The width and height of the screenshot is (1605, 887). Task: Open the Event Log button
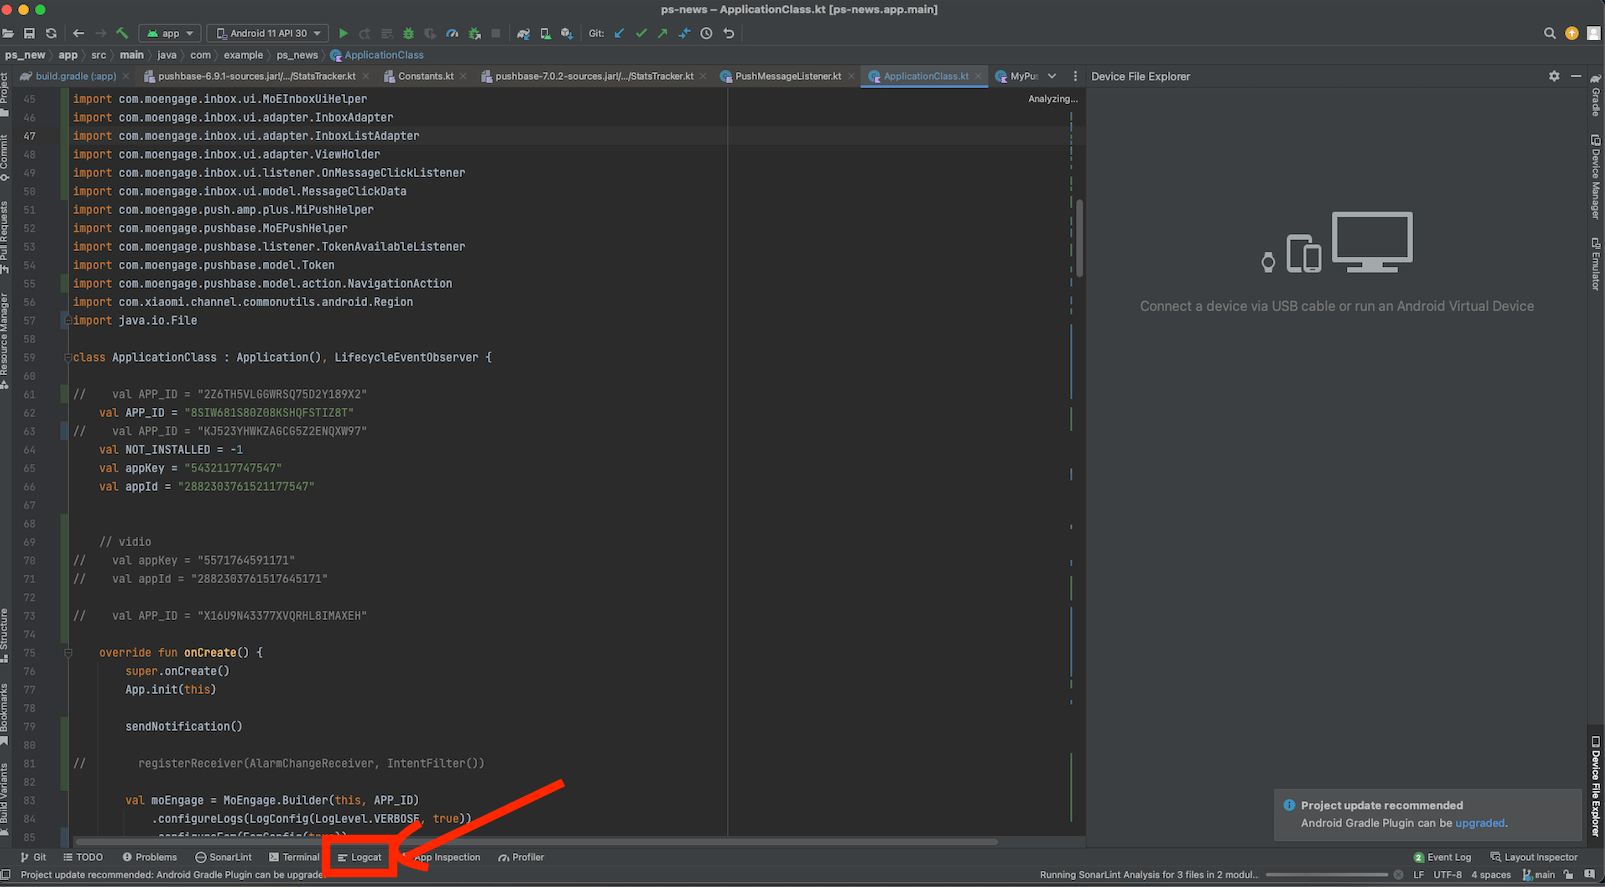[x=1442, y=857]
